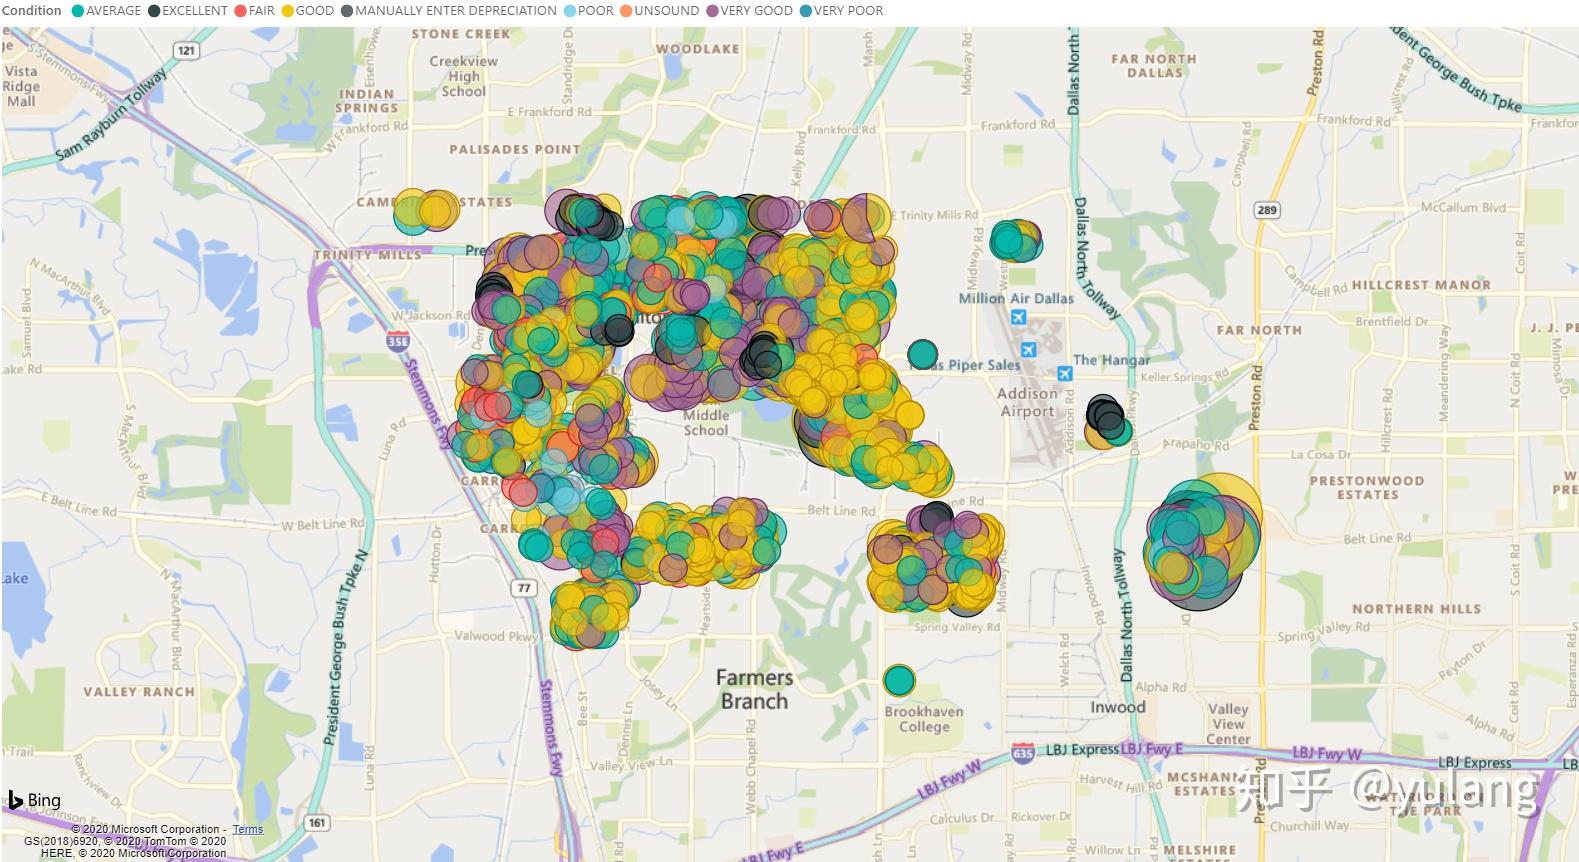Click the PALISADES POINT neighborhood label
The height and width of the screenshot is (862, 1579).
(515, 149)
